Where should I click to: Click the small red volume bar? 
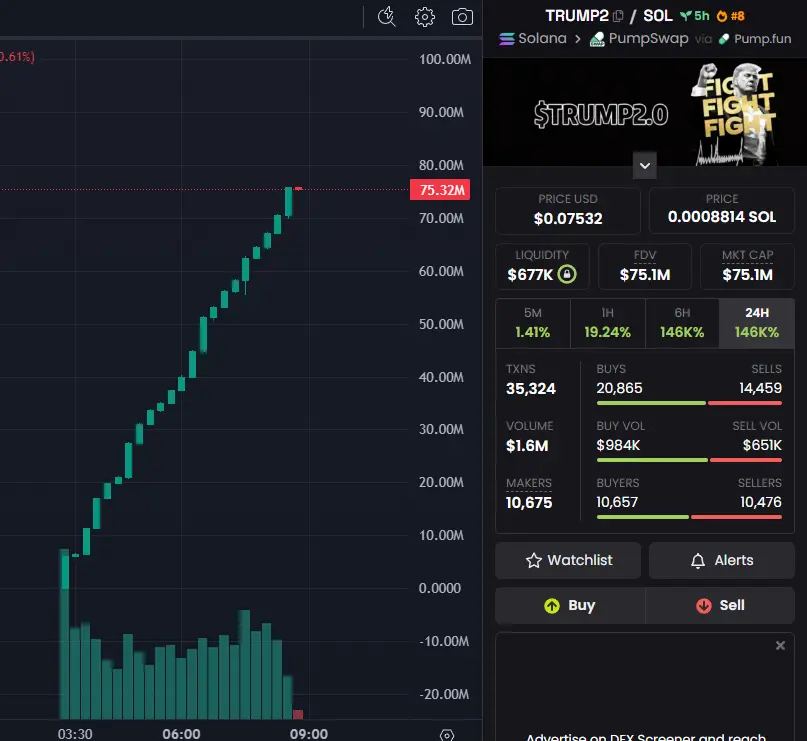point(298,714)
